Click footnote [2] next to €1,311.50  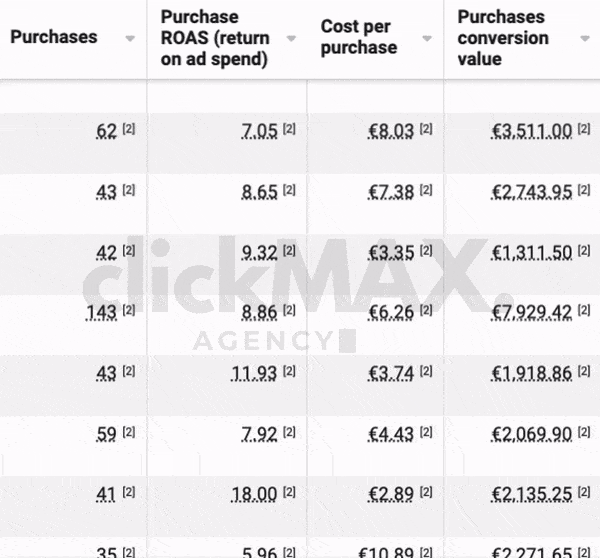coord(584,251)
